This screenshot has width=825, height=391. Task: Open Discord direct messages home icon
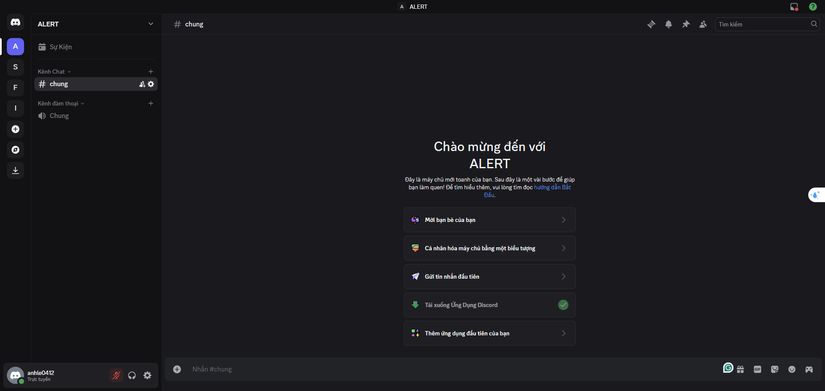click(x=15, y=22)
